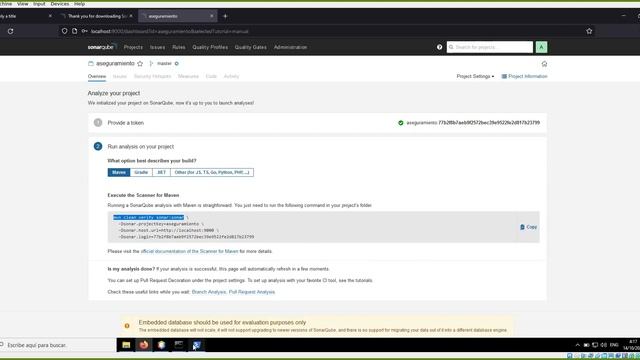Close the aseguramiento browser tab

(211, 16)
